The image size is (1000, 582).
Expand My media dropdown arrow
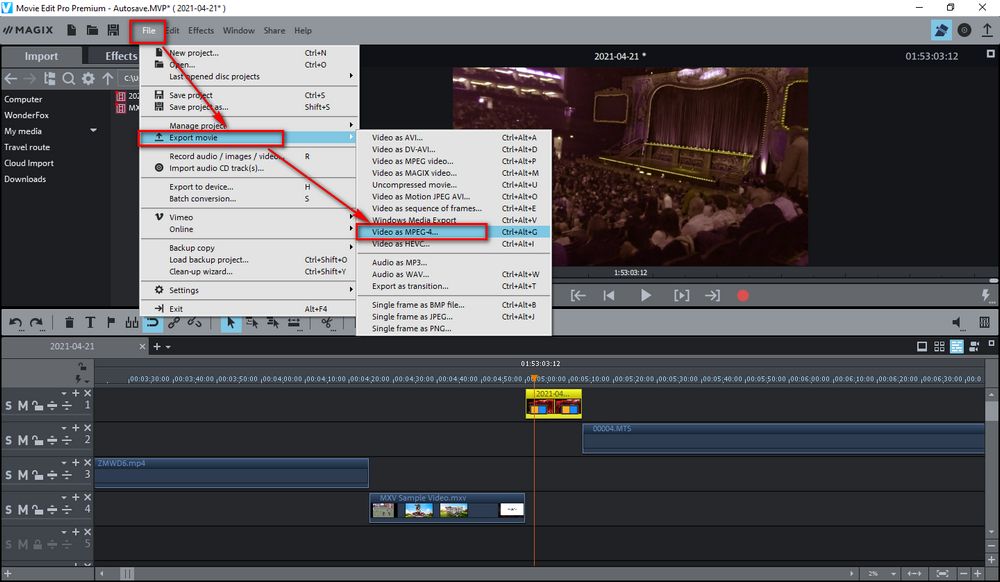point(94,131)
